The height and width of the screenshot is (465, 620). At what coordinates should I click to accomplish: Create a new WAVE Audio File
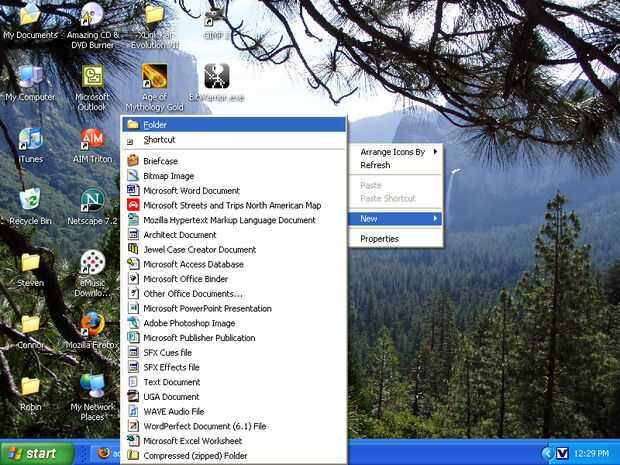234,411
